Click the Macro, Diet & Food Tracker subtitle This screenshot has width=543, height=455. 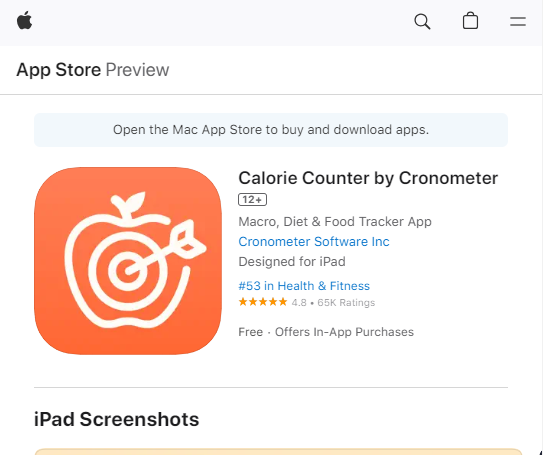[x=335, y=222]
